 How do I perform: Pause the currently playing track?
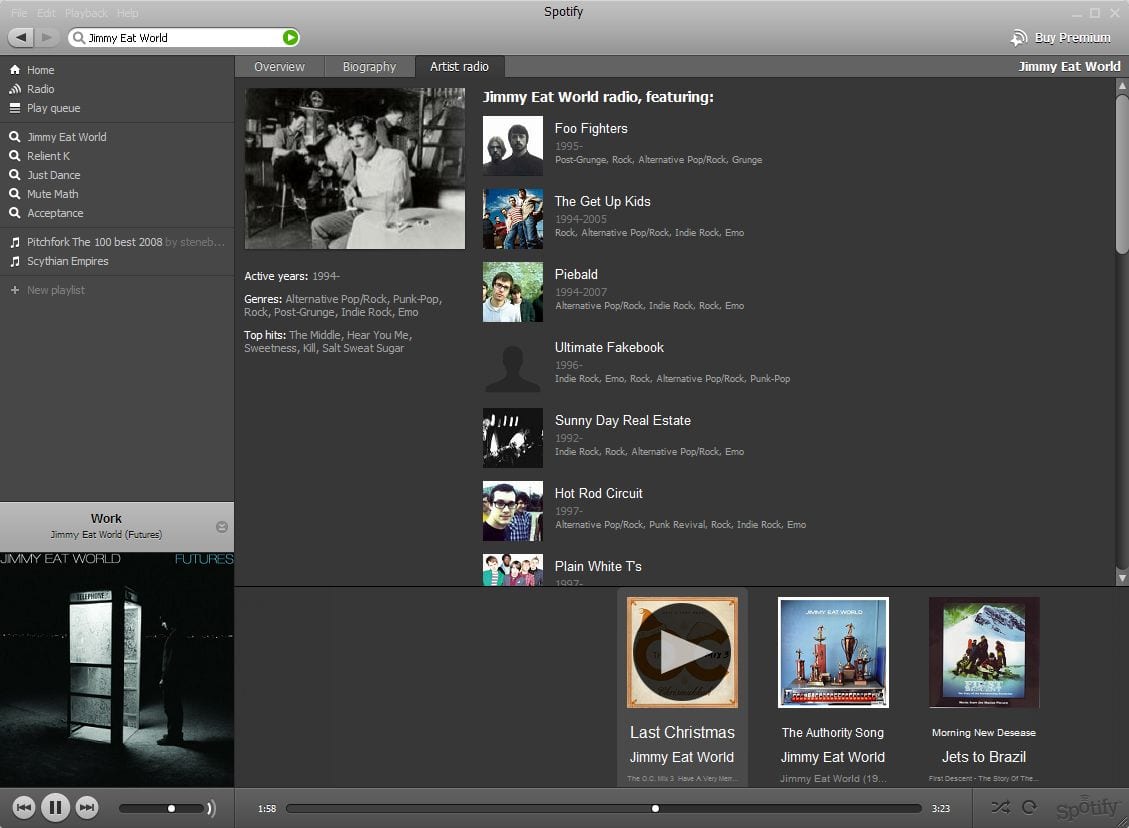(x=55, y=807)
